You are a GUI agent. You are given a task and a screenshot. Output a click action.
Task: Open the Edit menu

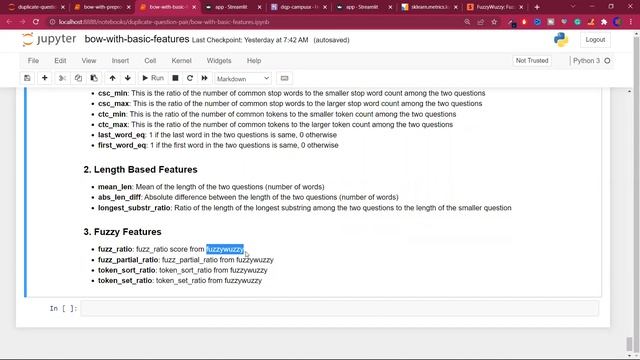click(x=60, y=60)
